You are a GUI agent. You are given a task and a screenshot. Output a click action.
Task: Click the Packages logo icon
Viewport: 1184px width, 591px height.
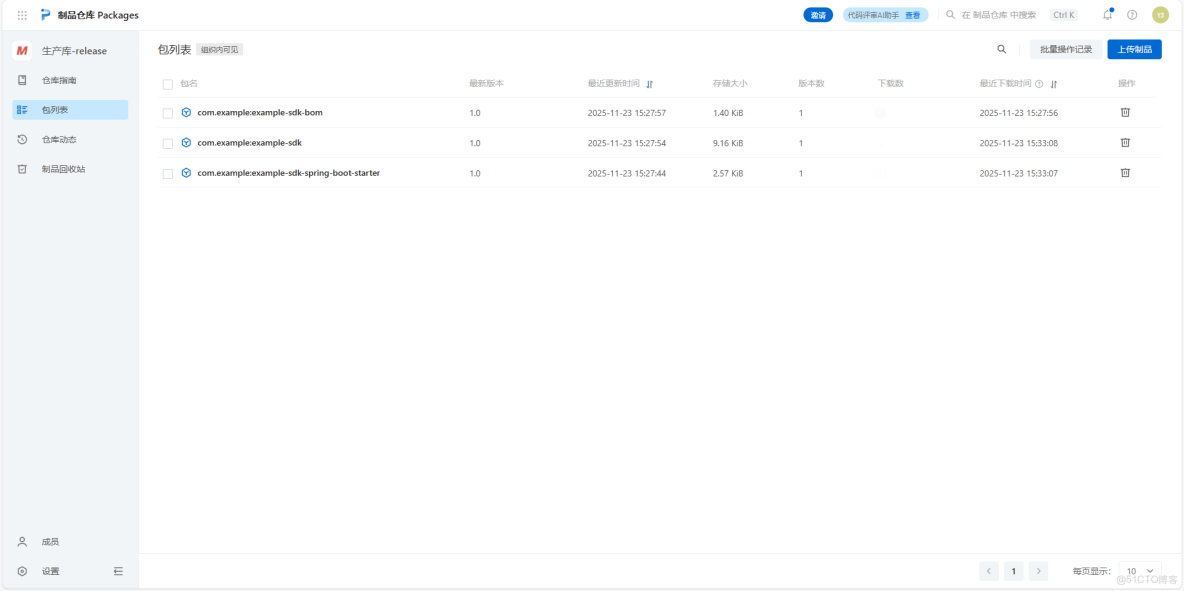tap(45, 15)
